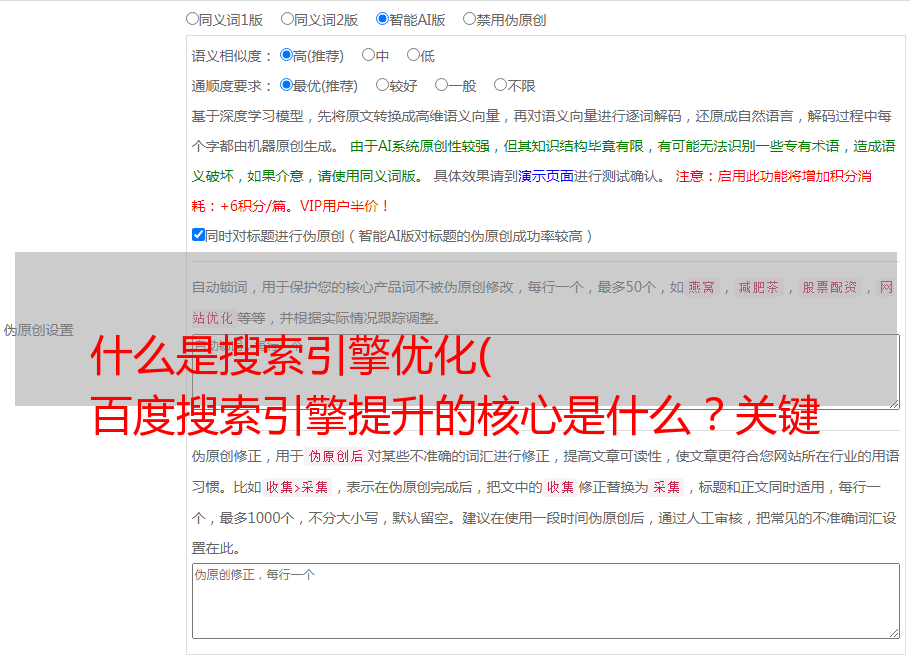This screenshot has width=911, height=658.
Task: Click the 语义相似度 label
Action: pyautogui.click(x=232, y=56)
